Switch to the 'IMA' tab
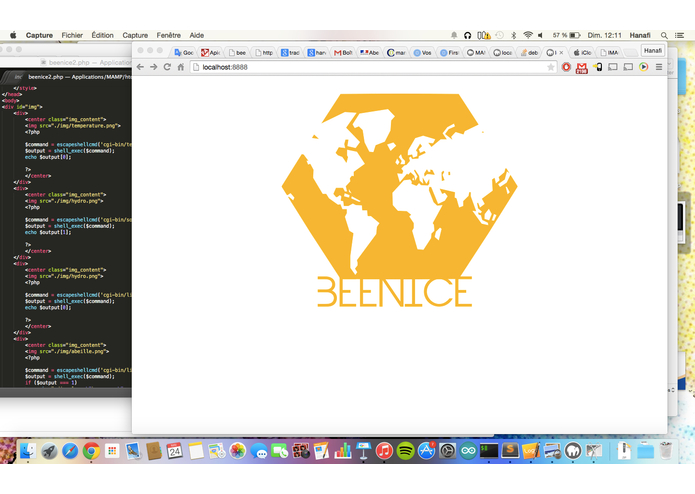Screen dimensions: 695x494 609,53
